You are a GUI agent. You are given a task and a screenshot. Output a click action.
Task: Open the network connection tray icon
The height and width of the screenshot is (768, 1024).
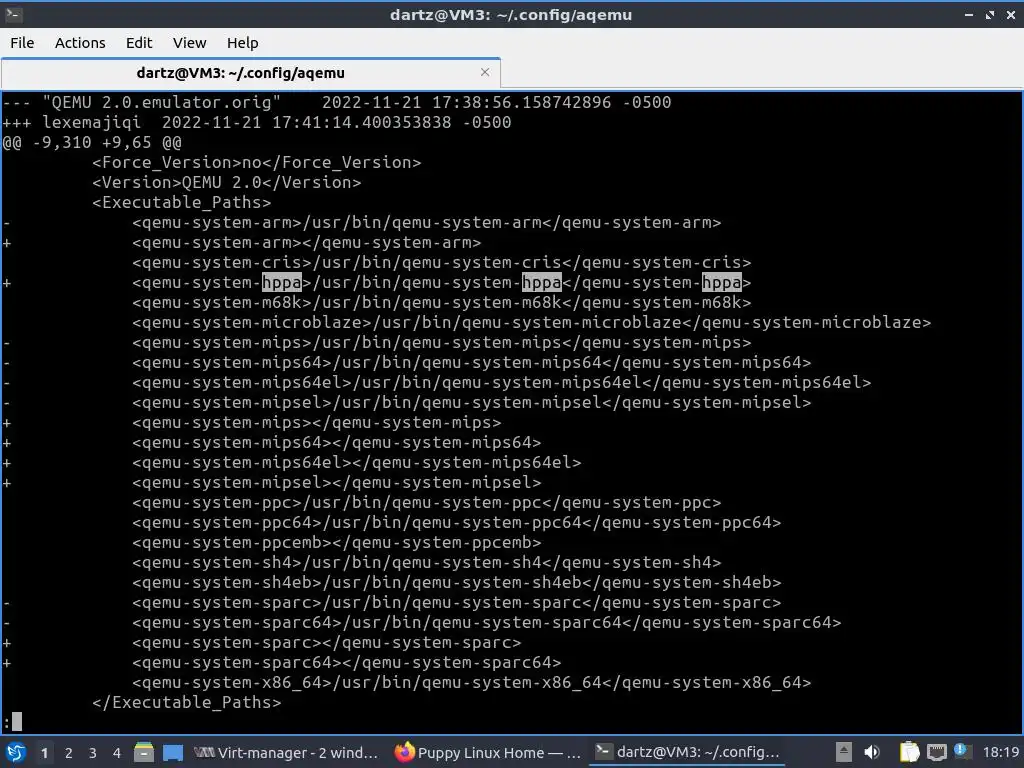(x=936, y=752)
